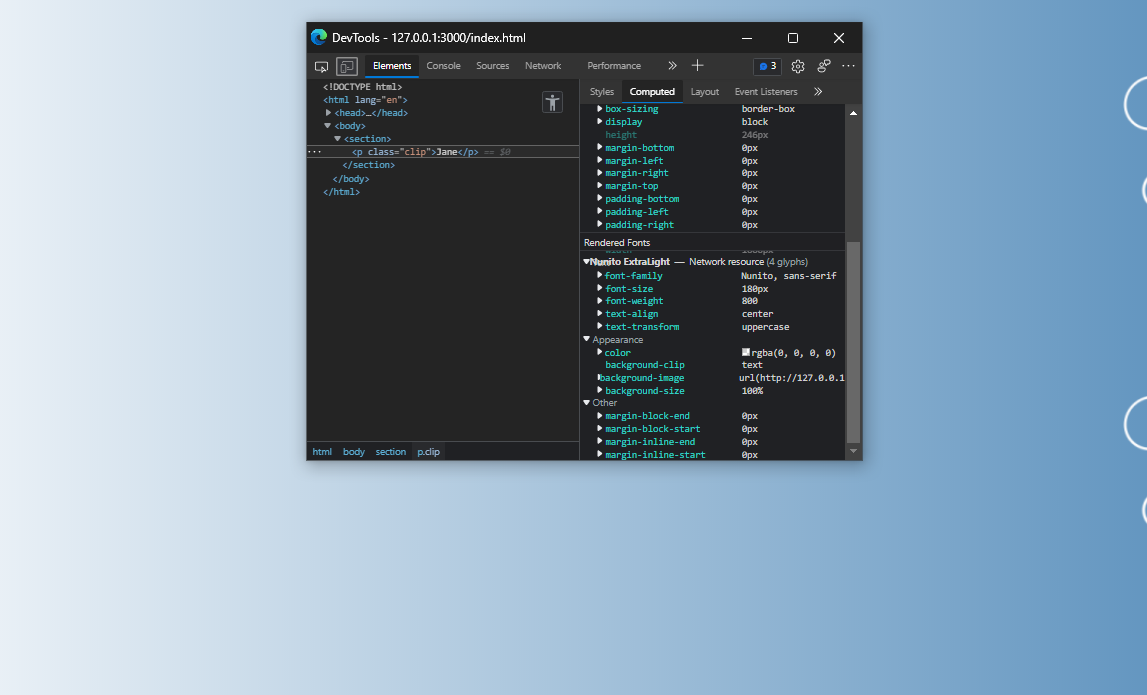The height and width of the screenshot is (695, 1147).
Task: Expand the margin-bottom property details
Action: coord(598,147)
